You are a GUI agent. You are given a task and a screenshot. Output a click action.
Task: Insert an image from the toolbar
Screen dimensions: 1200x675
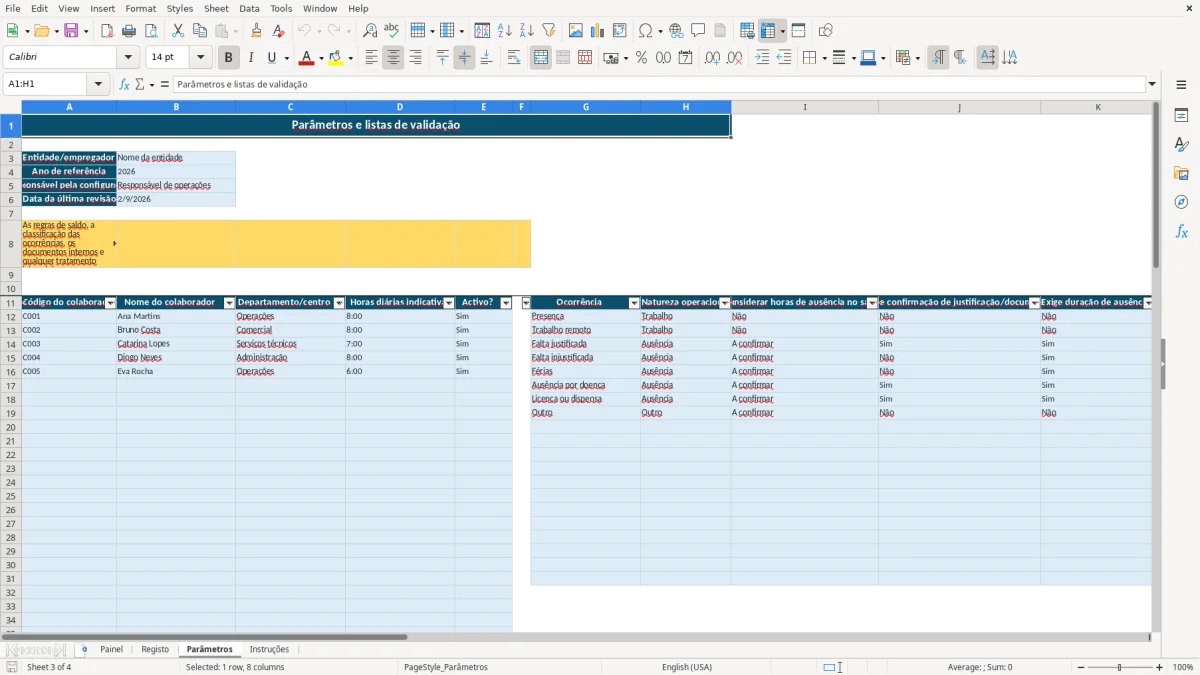pos(576,31)
